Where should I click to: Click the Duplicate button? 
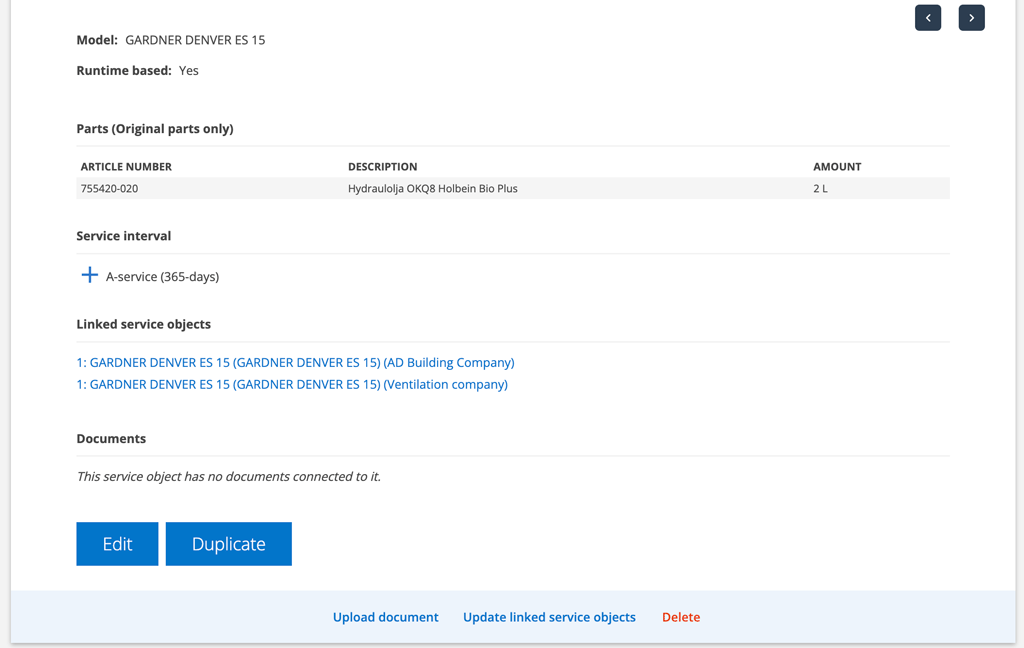229,543
